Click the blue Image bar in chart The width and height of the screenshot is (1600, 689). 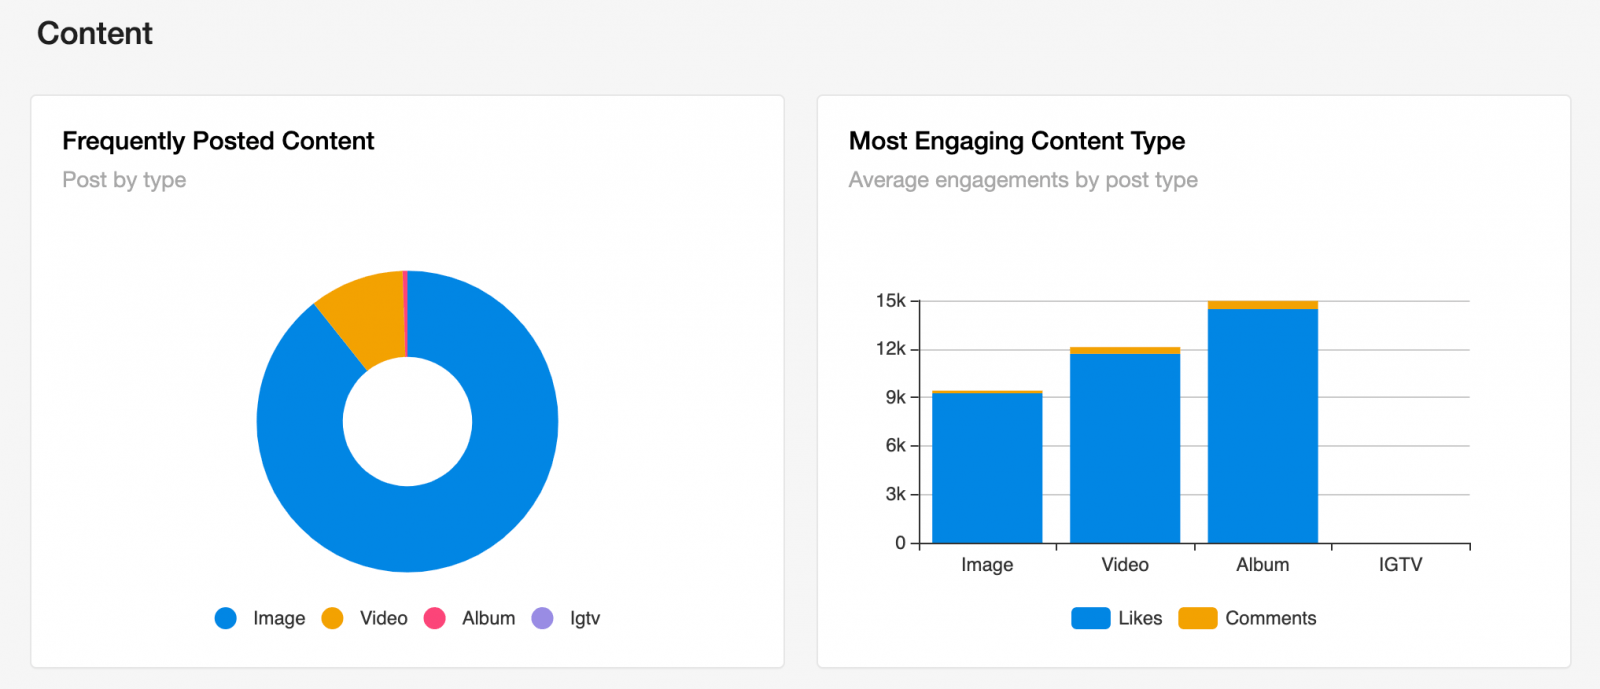pyautogui.click(x=987, y=468)
